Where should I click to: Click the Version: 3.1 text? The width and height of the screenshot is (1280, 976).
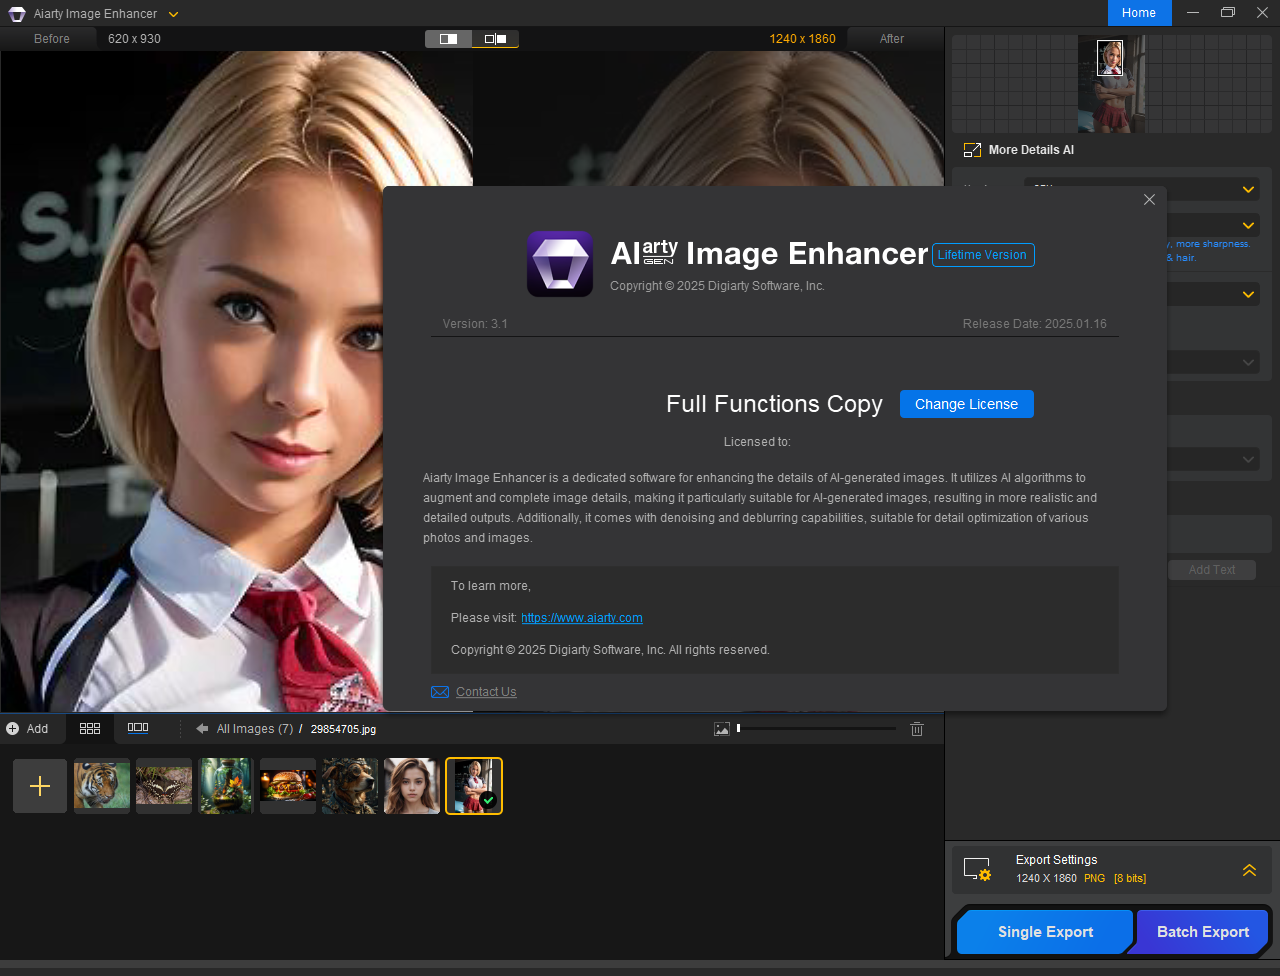coord(475,324)
